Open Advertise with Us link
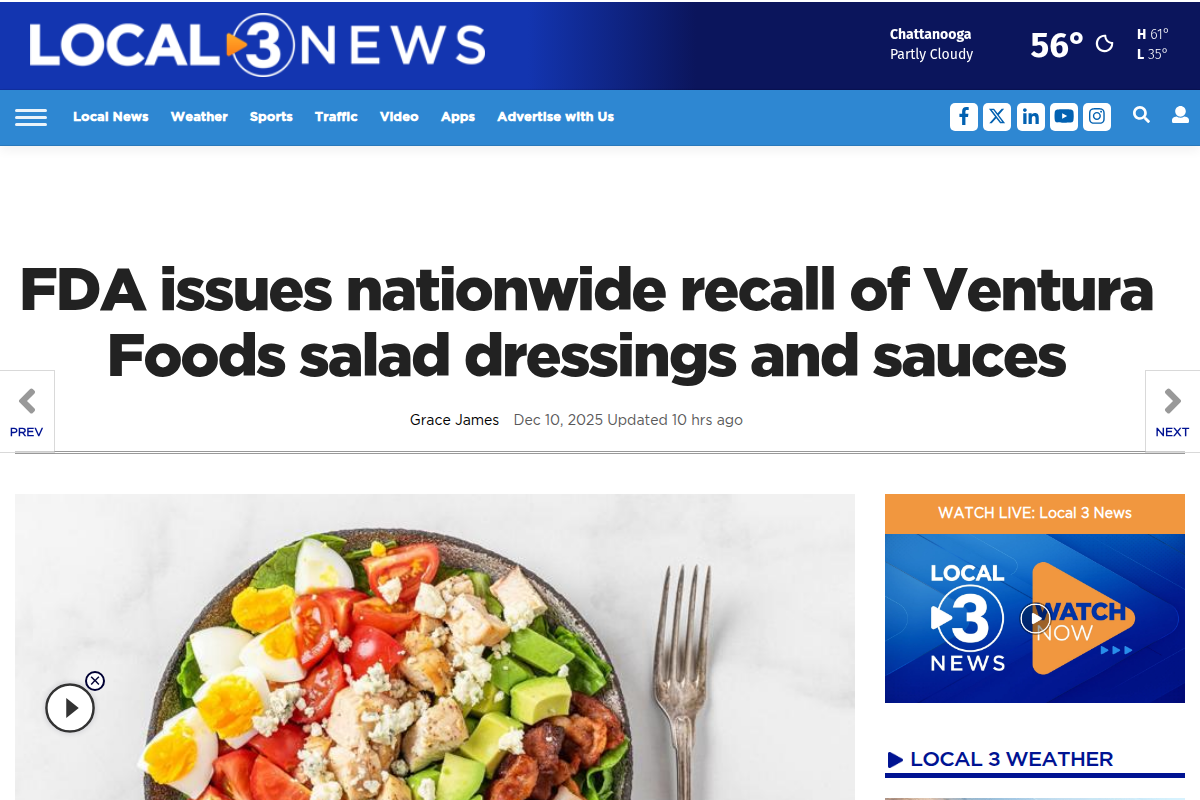Image resolution: width=1200 pixels, height=800 pixels. 555,117
